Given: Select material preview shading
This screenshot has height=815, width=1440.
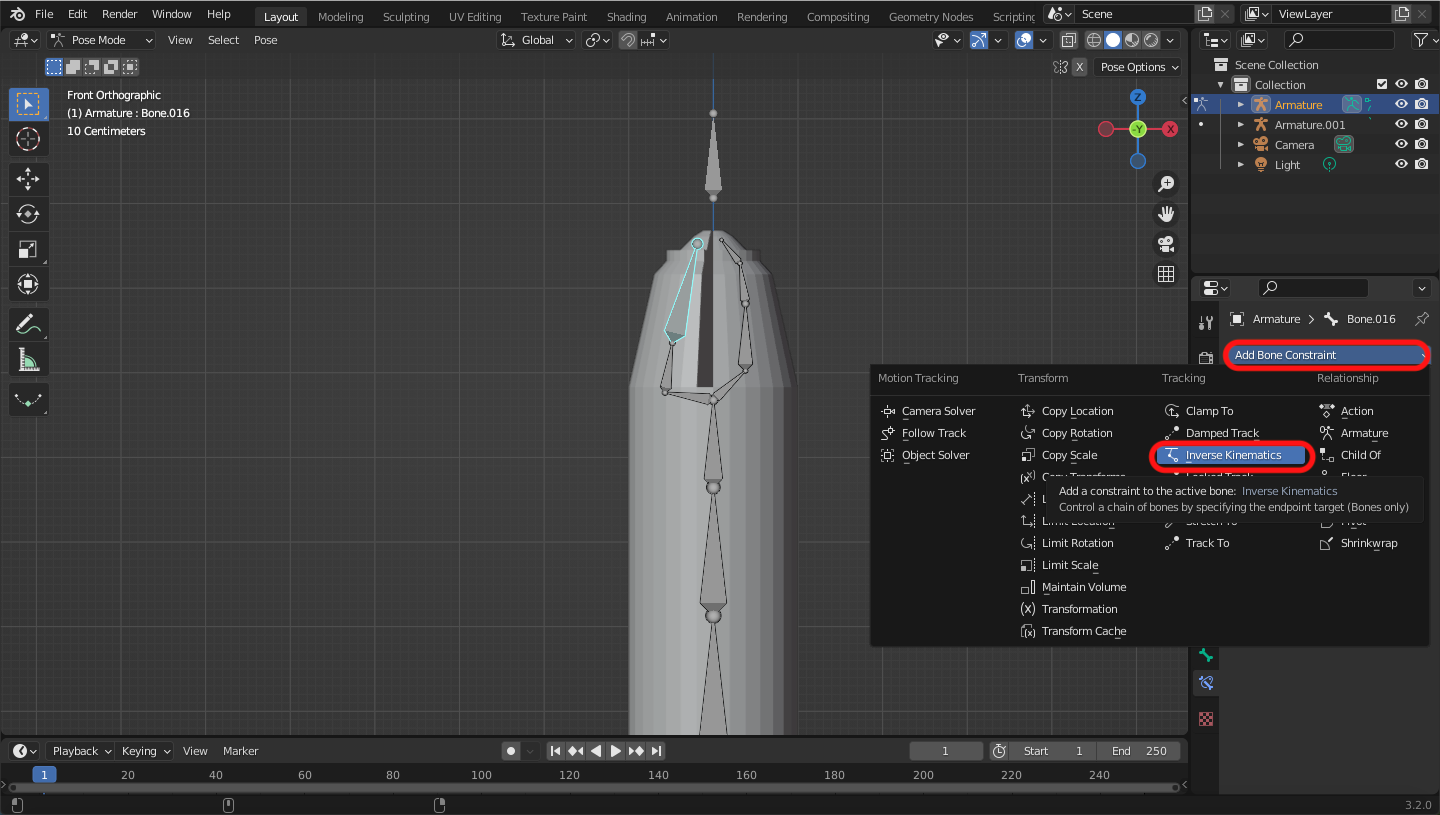Looking at the screenshot, I should pos(1131,40).
